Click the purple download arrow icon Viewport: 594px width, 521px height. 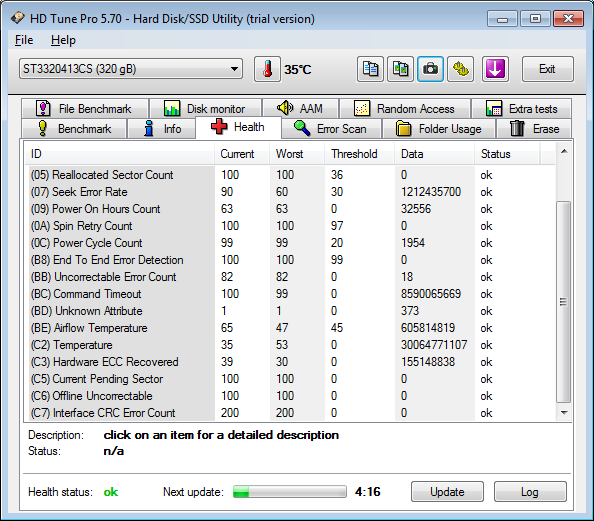pos(495,69)
